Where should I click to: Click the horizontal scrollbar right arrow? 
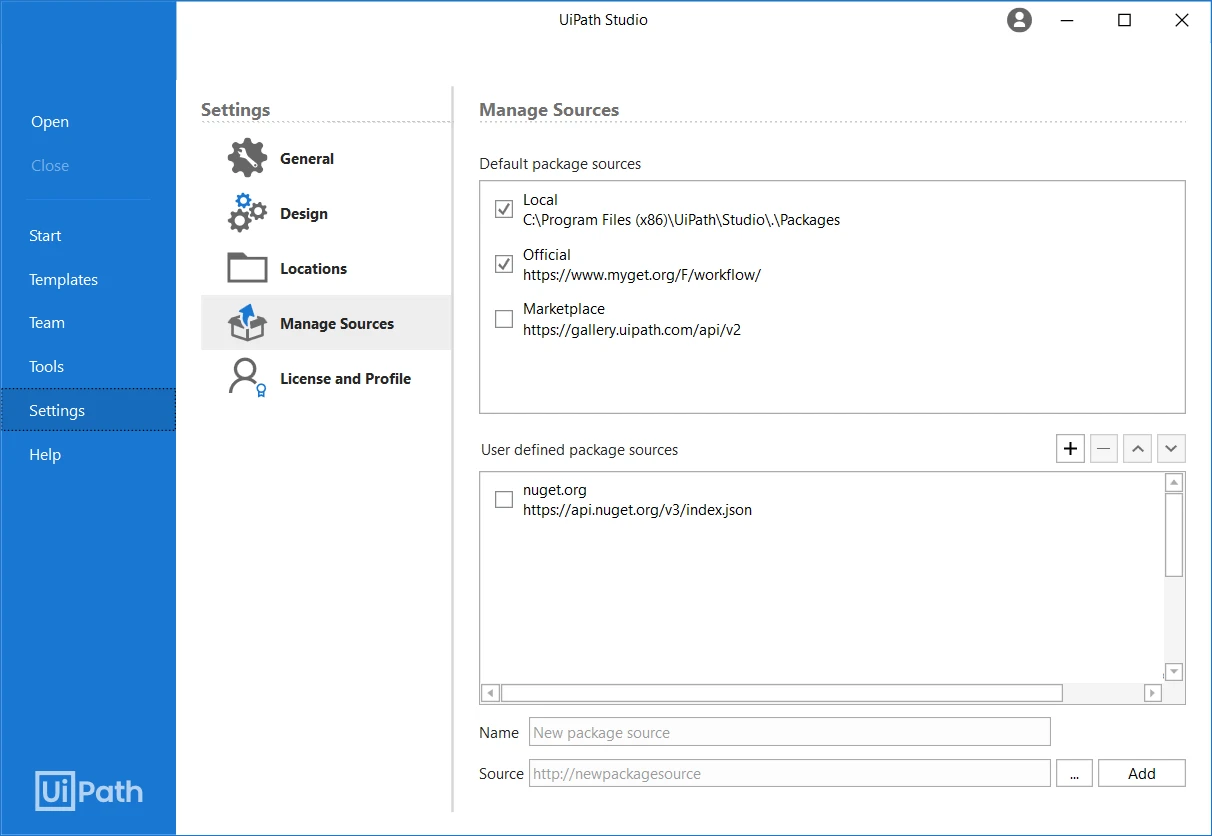click(x=1153, y=693)
